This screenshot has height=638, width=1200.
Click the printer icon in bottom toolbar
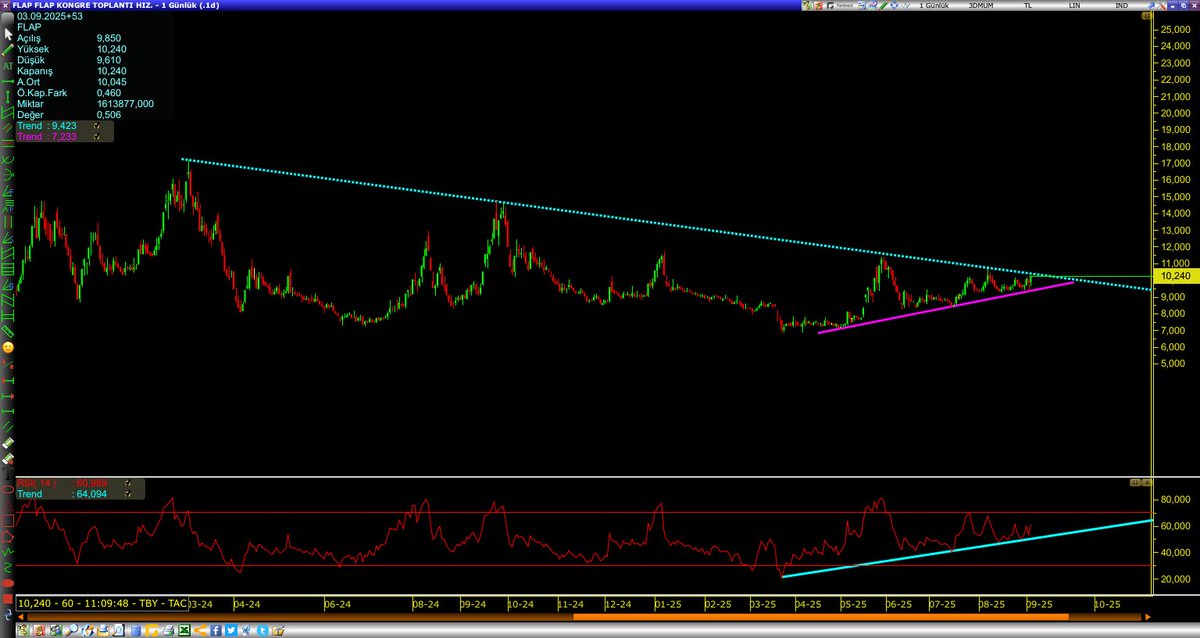[x=168, y=630]
